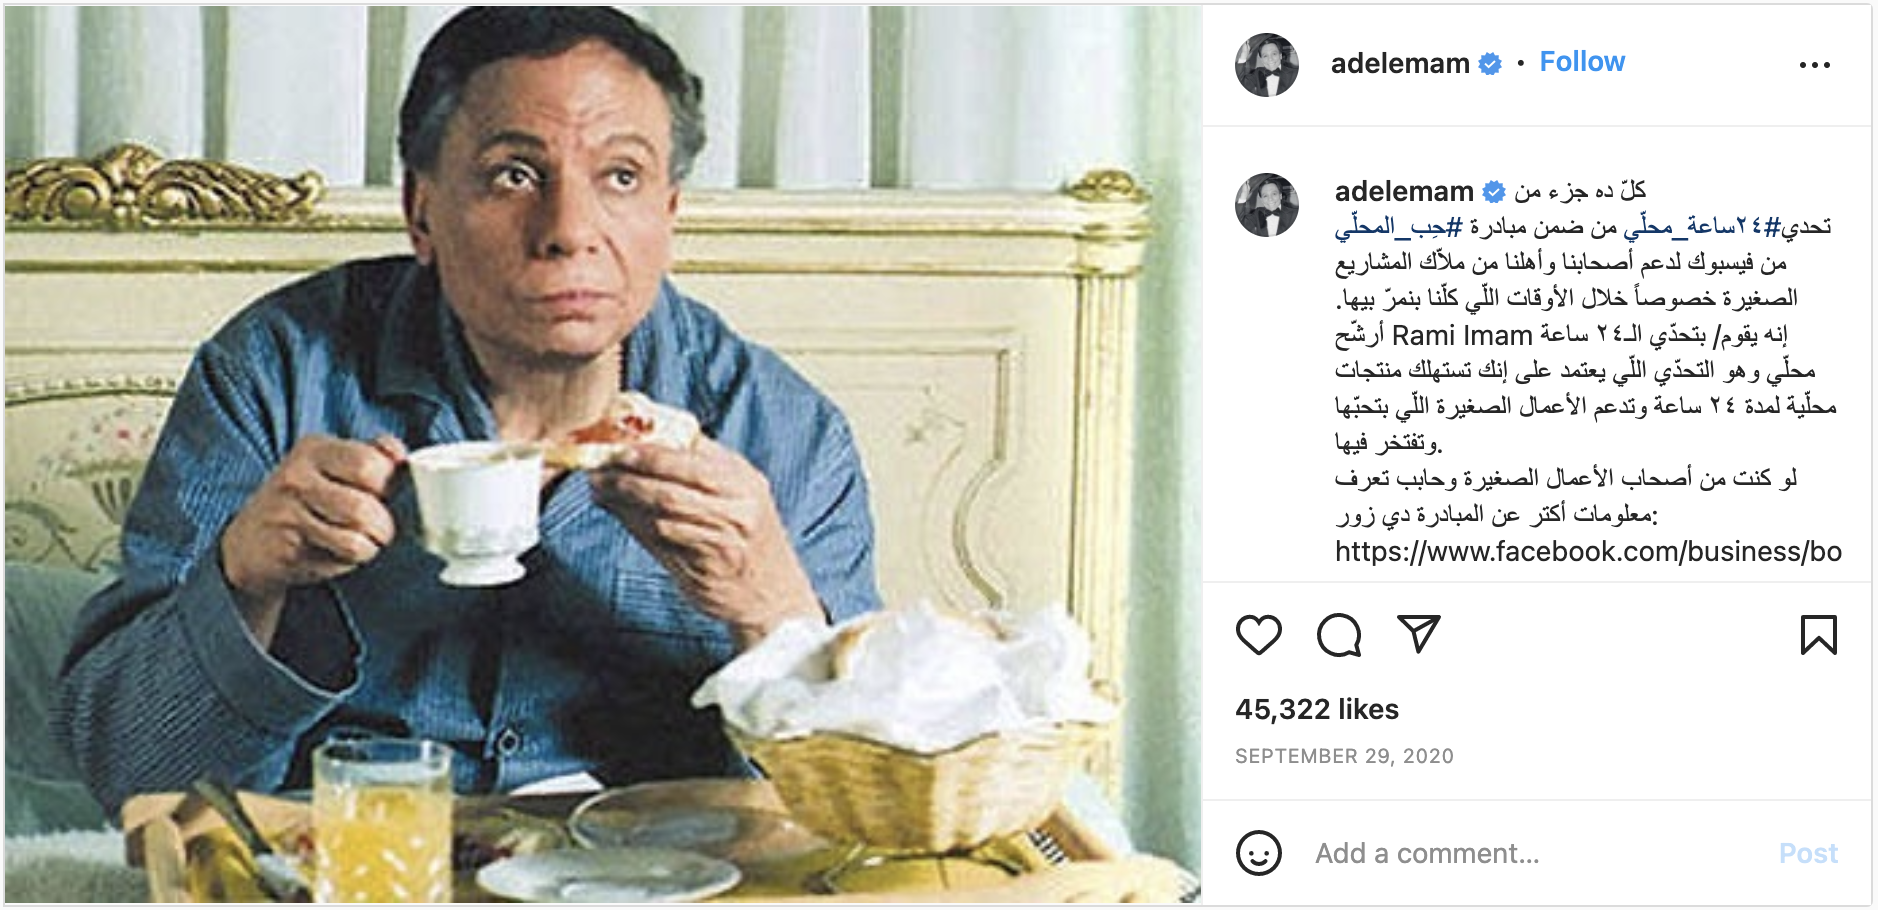Open the حب_المحلّي hashtag link
1878x910 pixels.
tap(1399, 227)
